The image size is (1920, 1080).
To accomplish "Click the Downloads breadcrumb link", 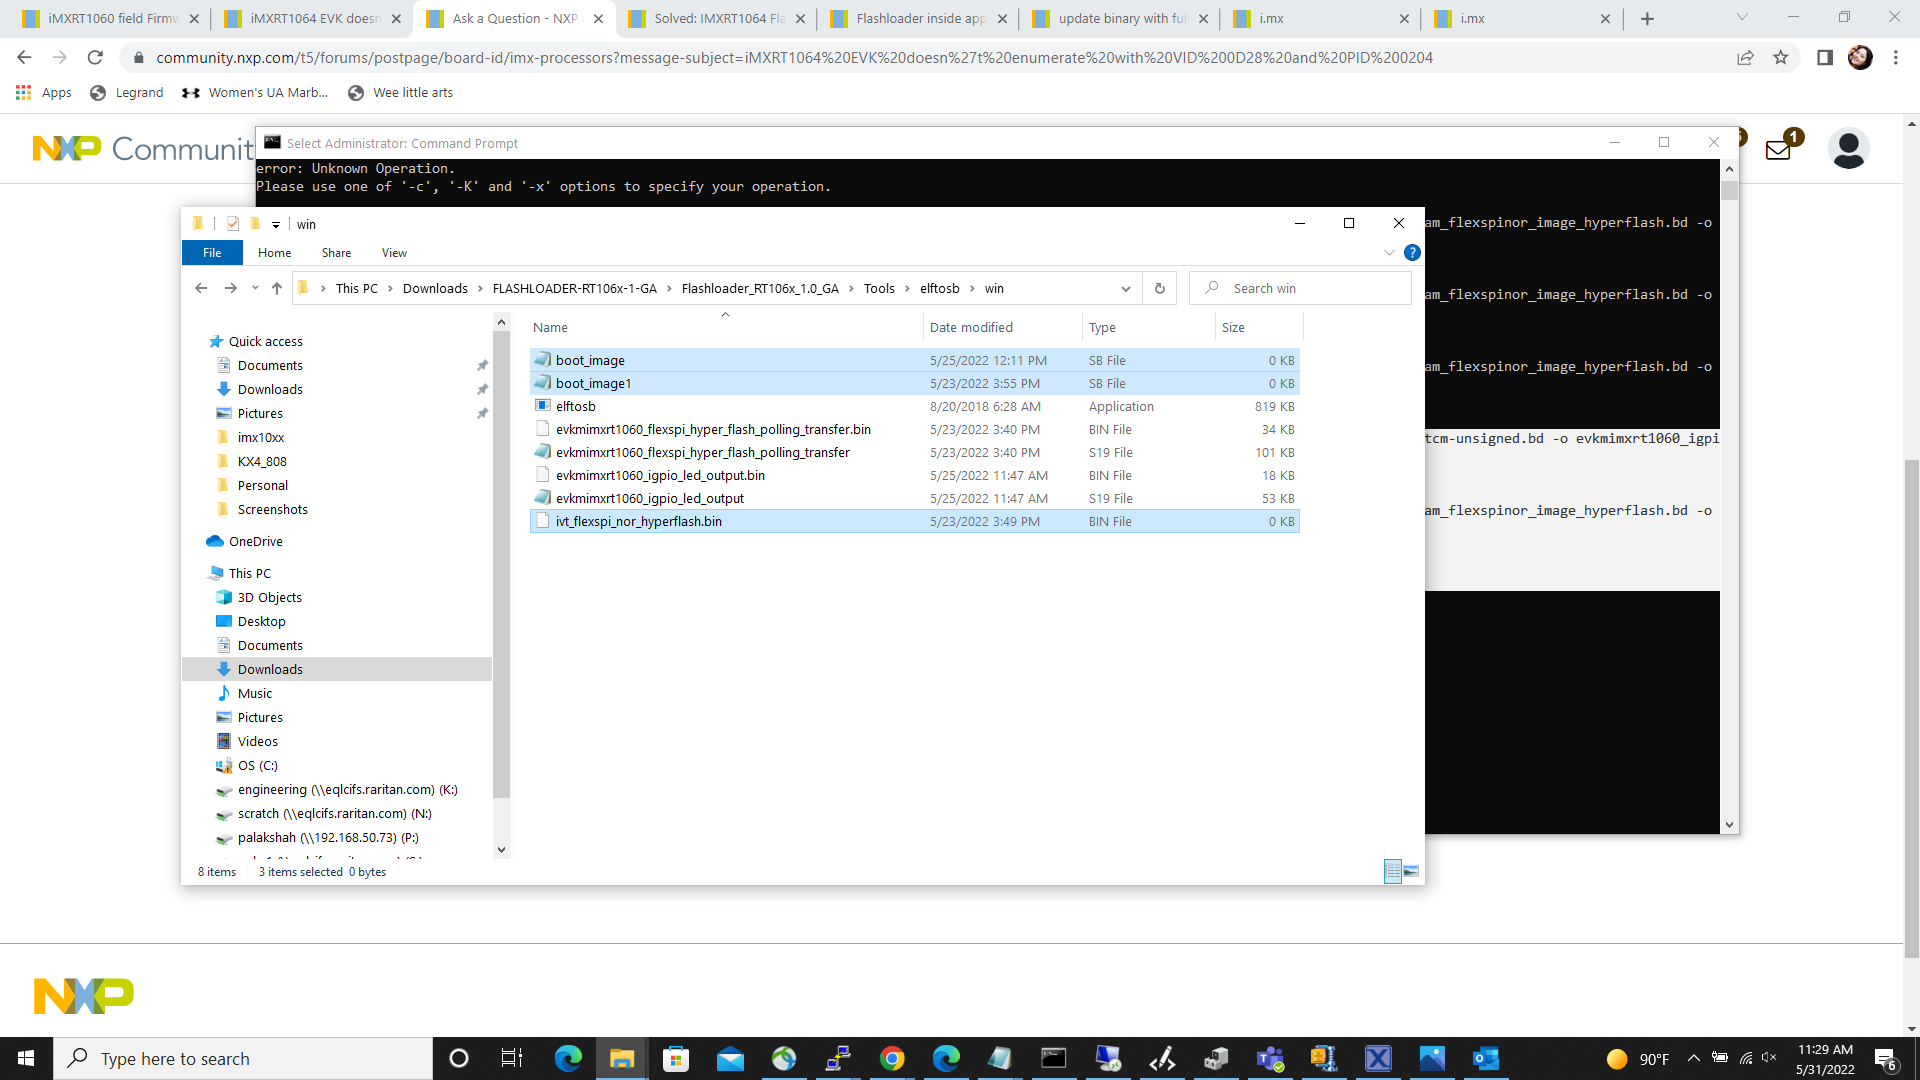I will [x=435, y=288].
